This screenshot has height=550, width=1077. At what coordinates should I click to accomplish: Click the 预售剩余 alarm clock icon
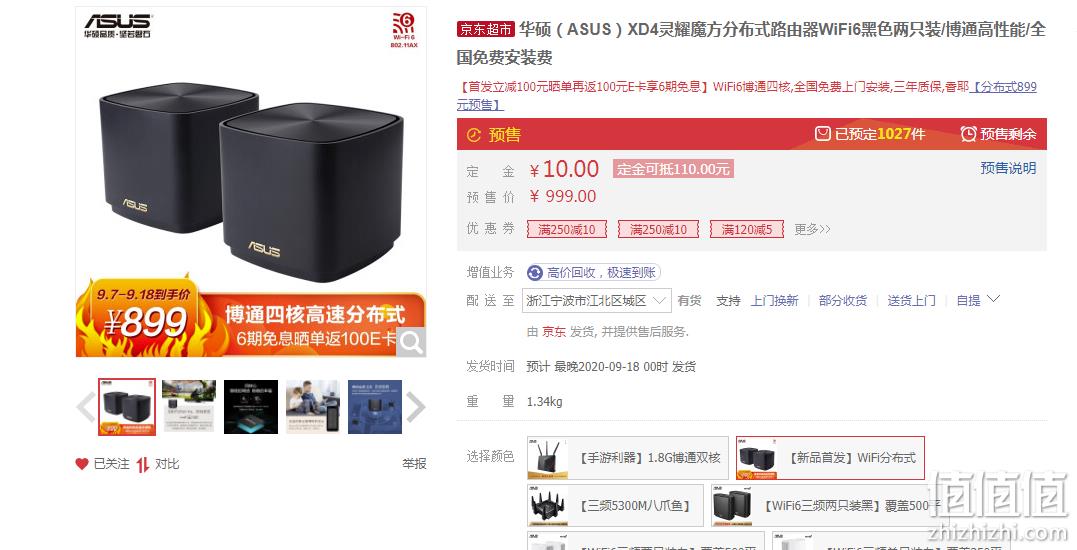[968, 134]
